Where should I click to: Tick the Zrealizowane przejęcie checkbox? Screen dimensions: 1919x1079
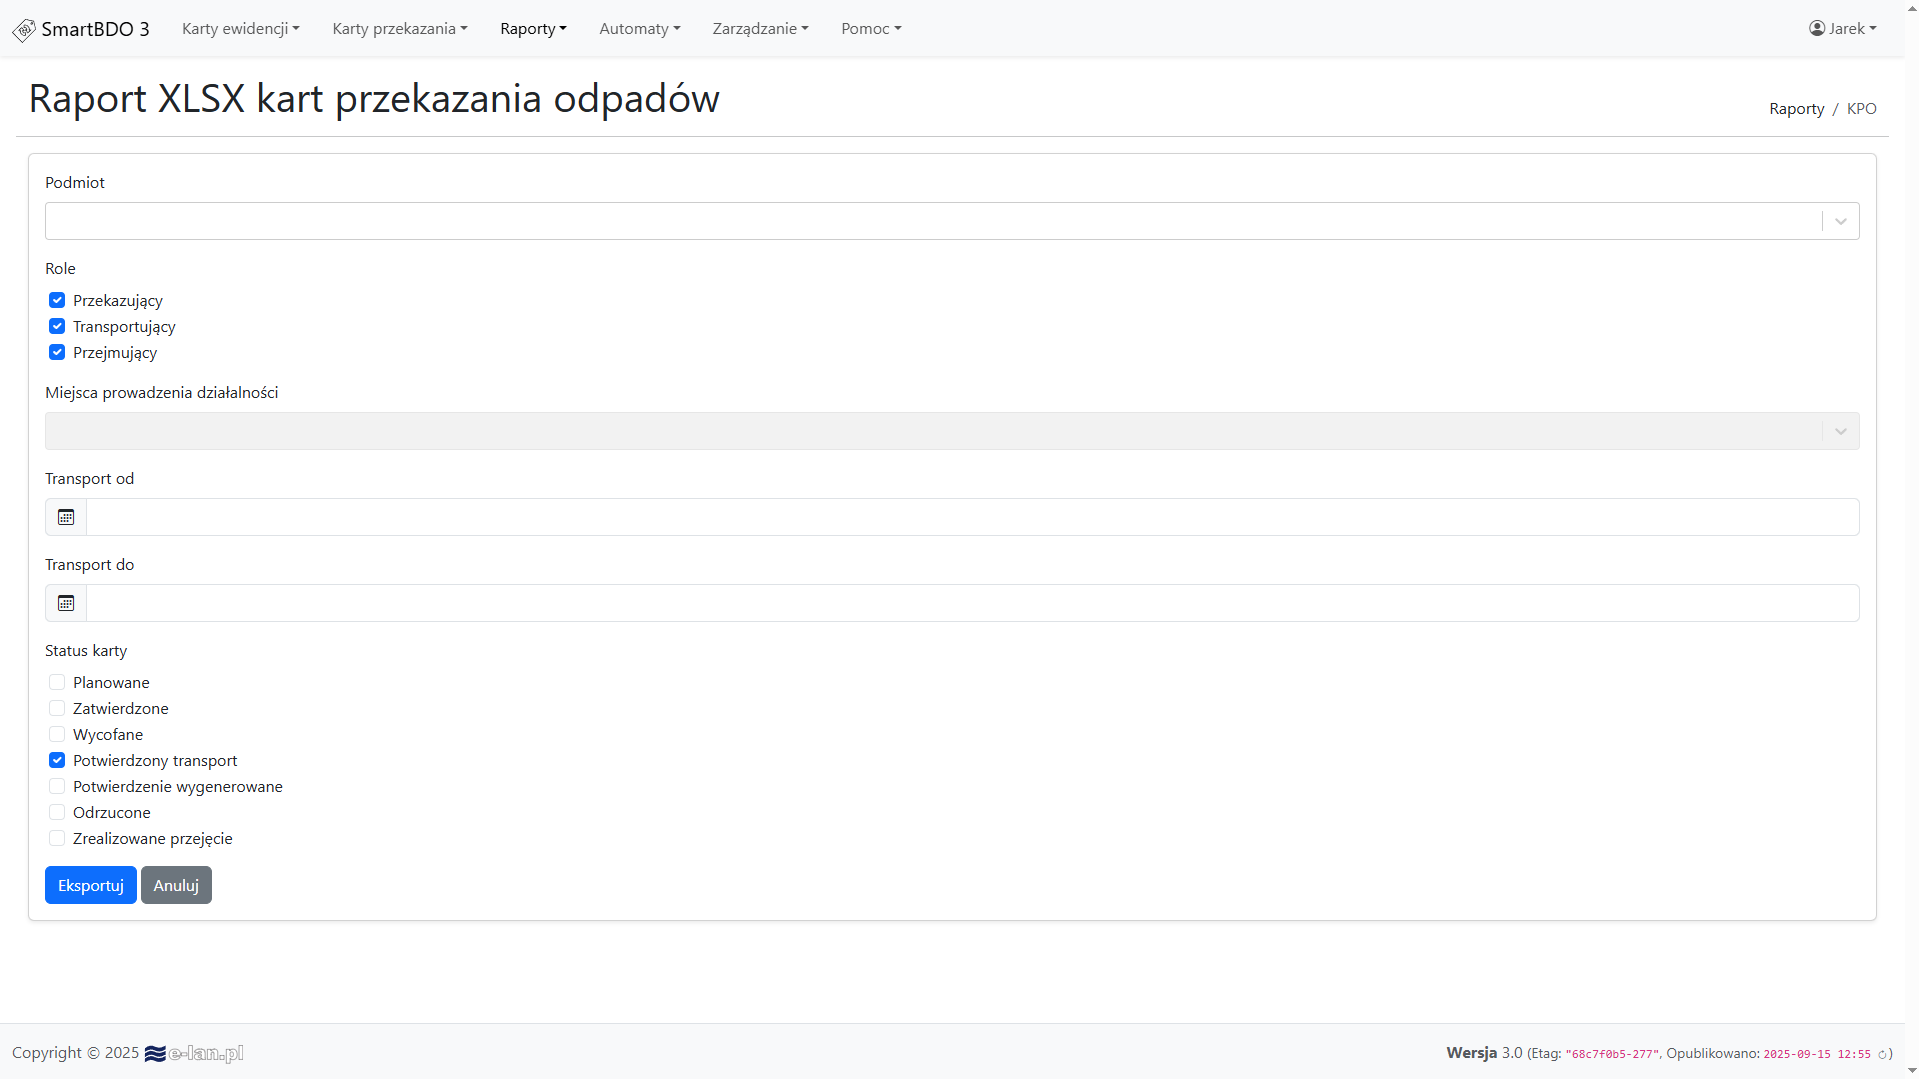tap(57, 838)
